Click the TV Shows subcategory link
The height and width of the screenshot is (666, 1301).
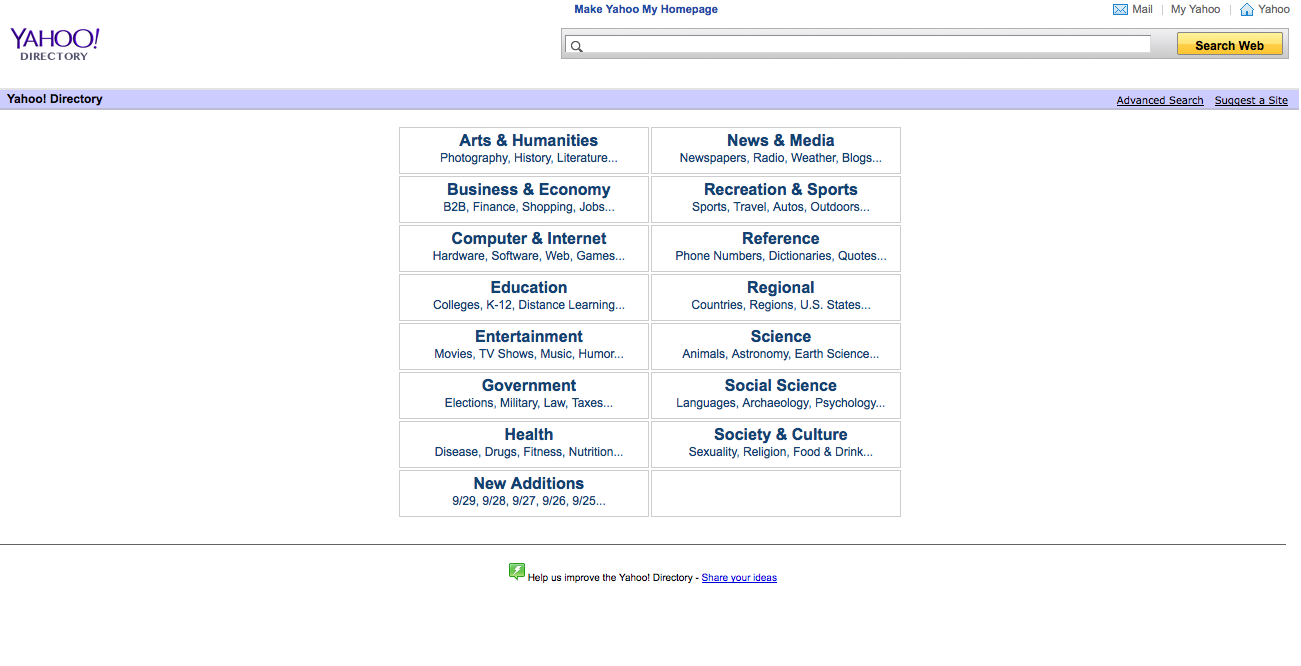coord(506,354)
